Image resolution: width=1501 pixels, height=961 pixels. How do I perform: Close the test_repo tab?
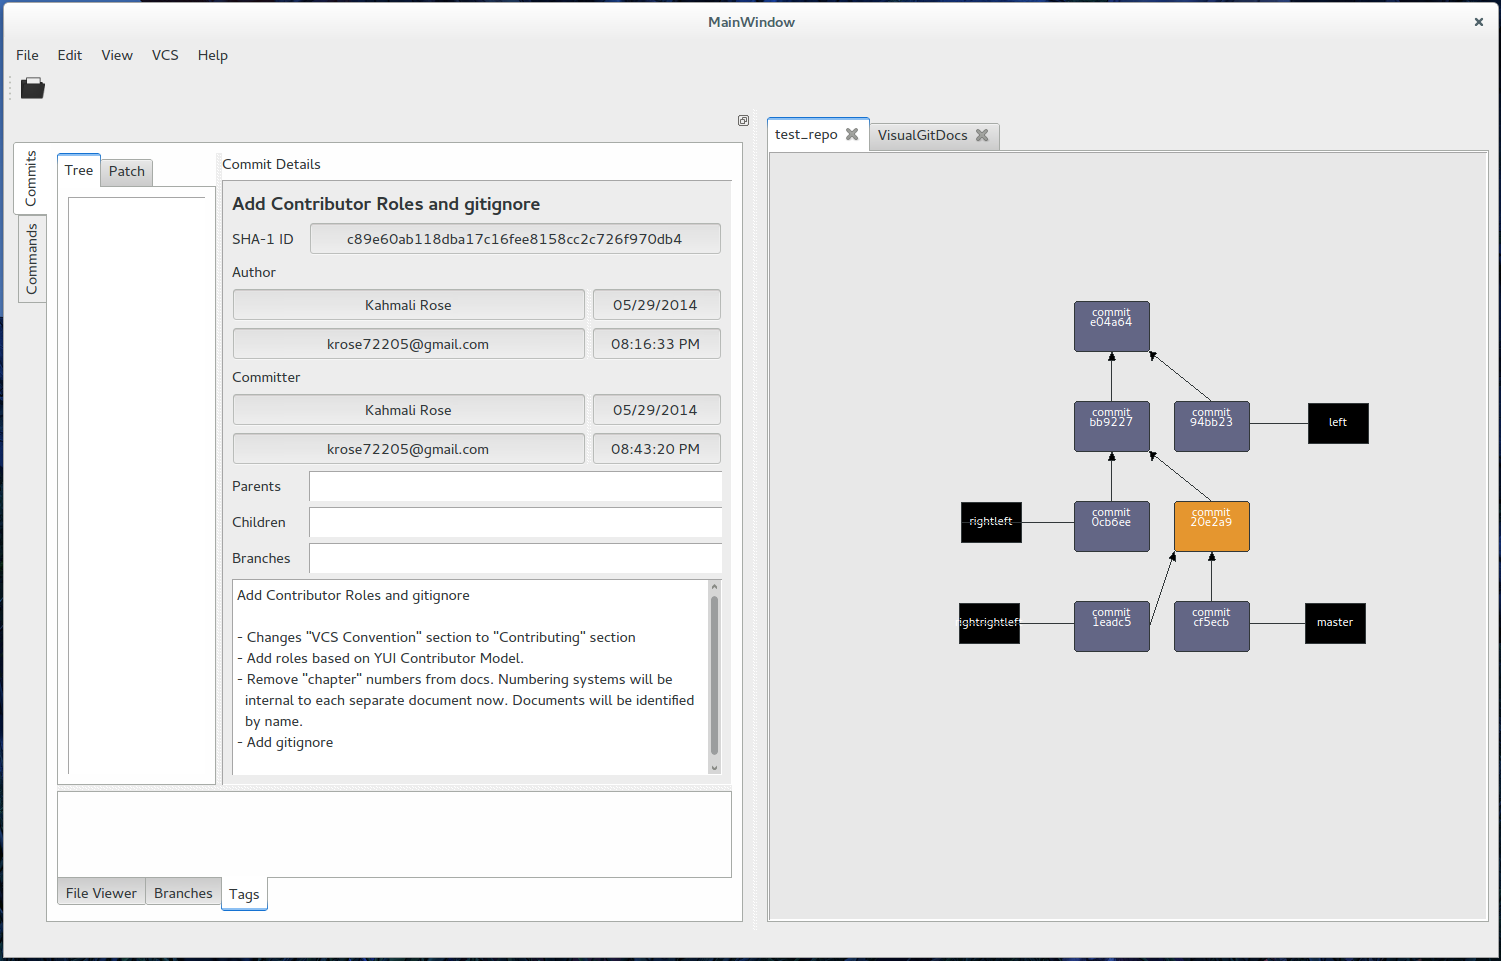(x=852, y=134)
